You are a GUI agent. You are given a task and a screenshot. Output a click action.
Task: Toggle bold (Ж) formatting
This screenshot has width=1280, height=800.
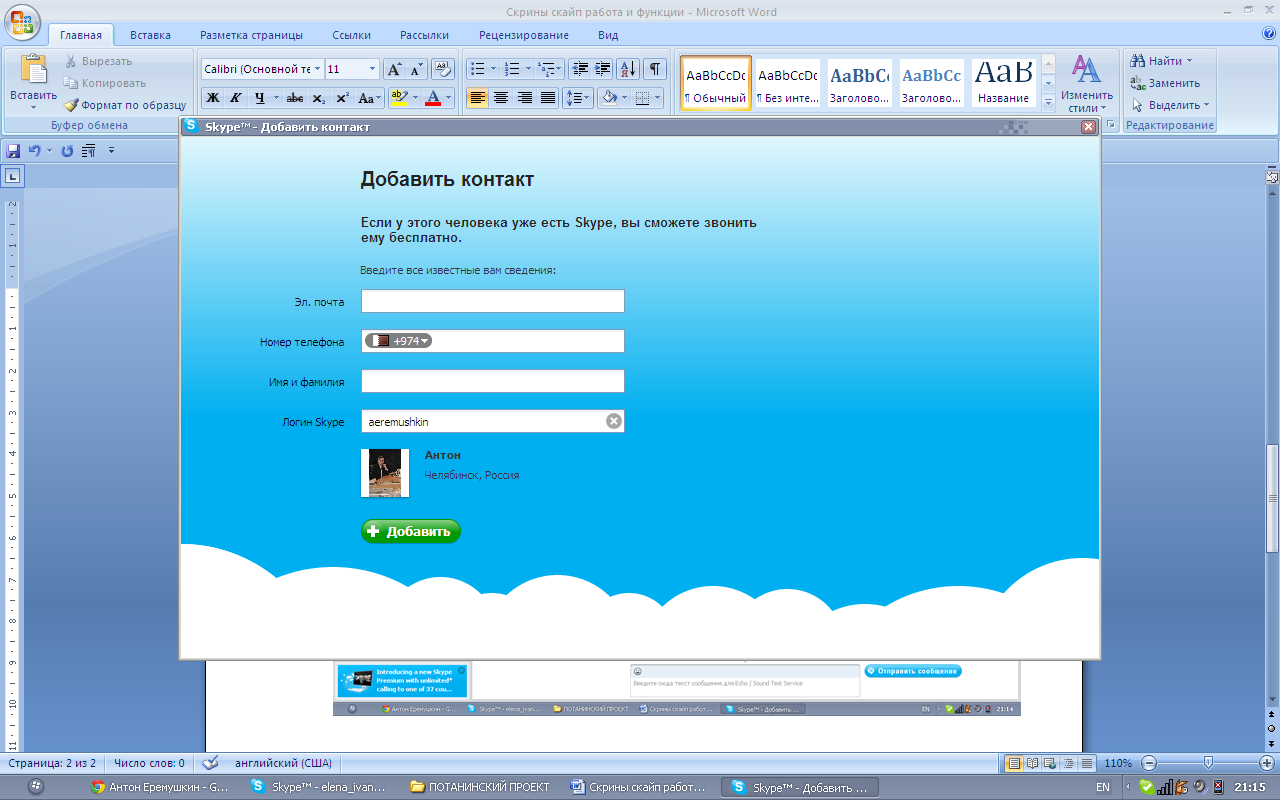(212, 98)
